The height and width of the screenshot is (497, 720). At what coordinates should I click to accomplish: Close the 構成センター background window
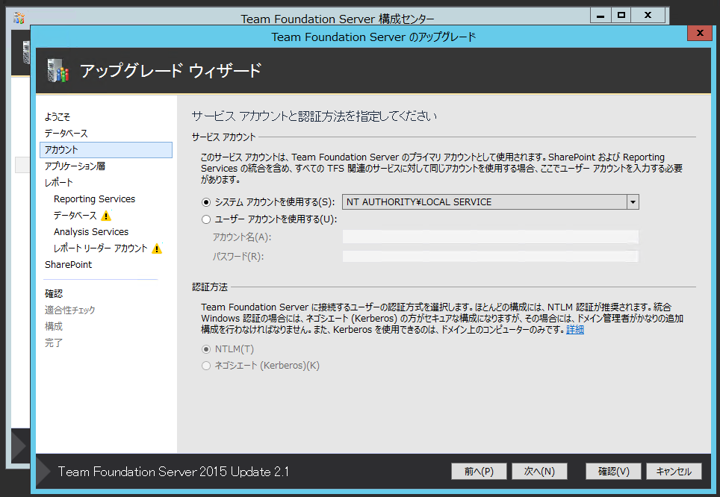(x=648, y=15)
